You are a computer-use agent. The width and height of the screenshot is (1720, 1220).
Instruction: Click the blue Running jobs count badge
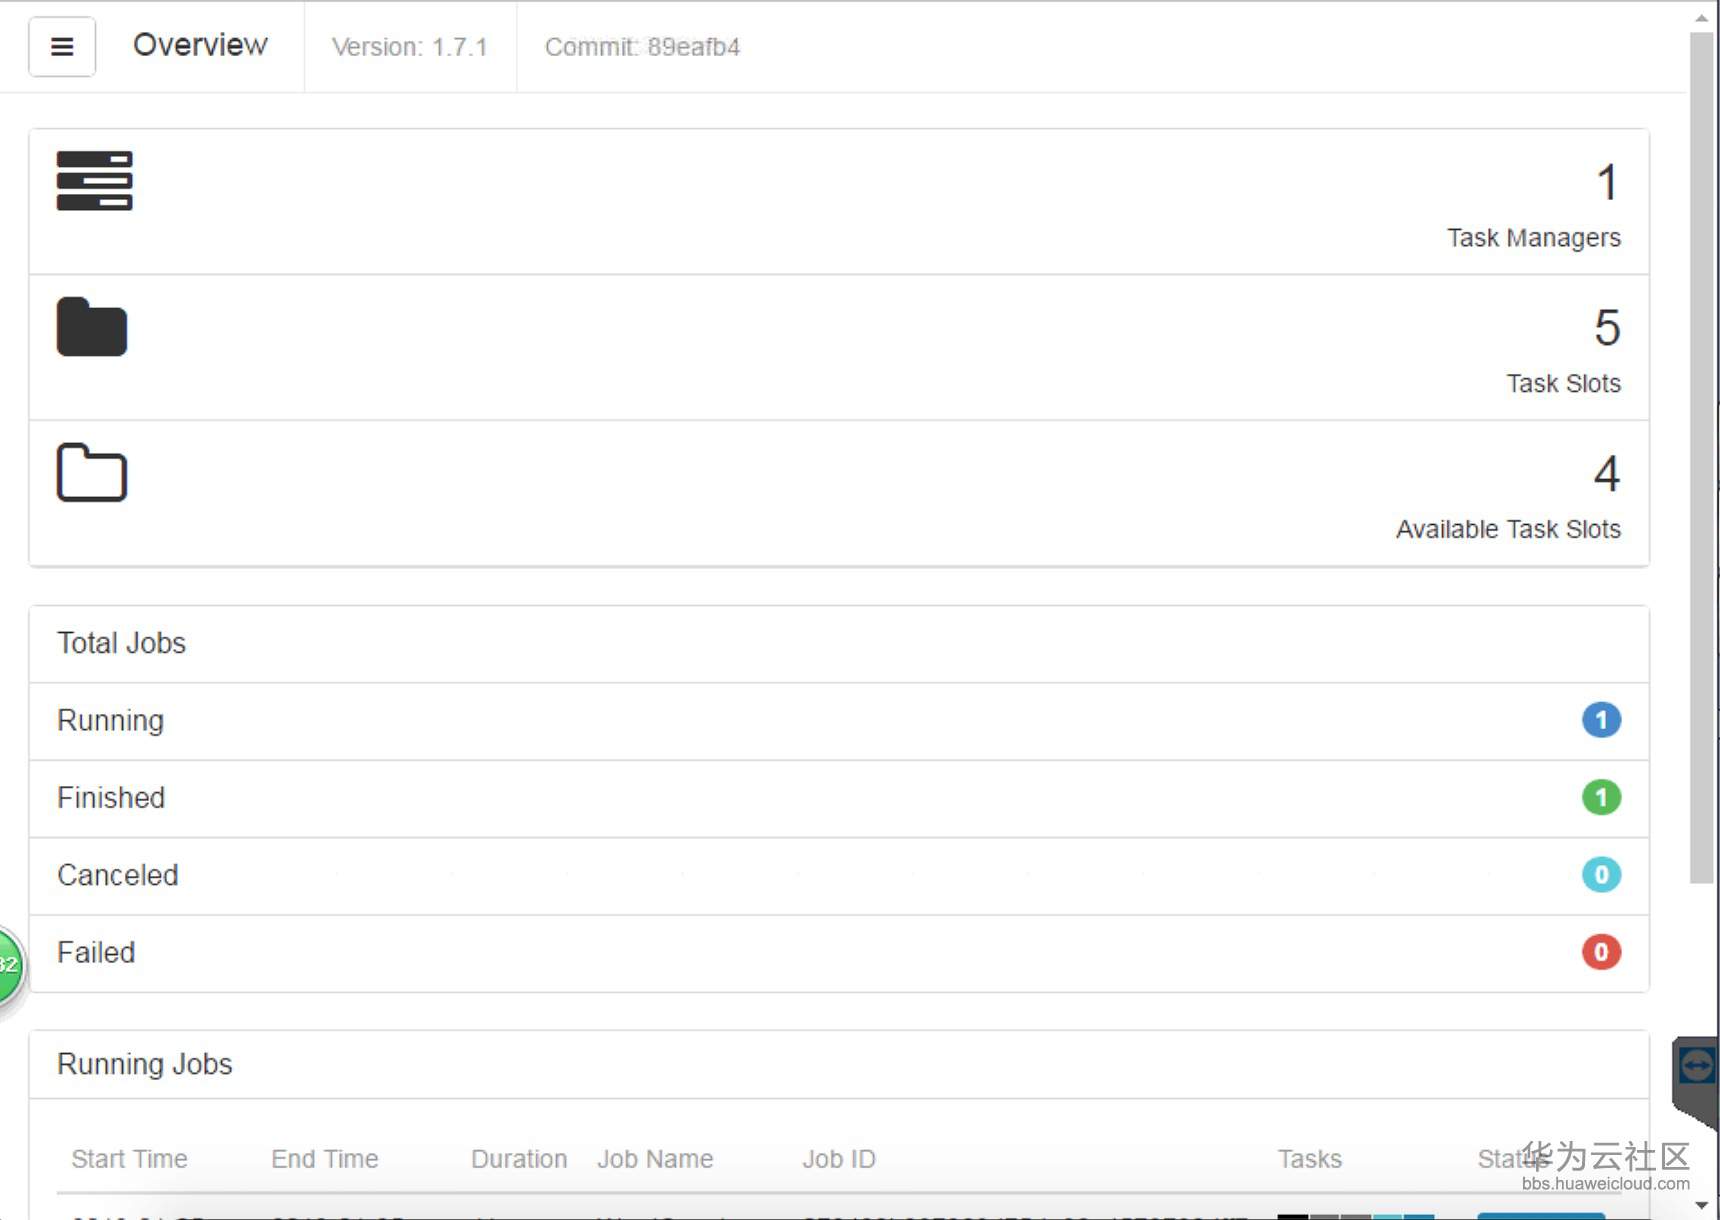[1601, 720]
